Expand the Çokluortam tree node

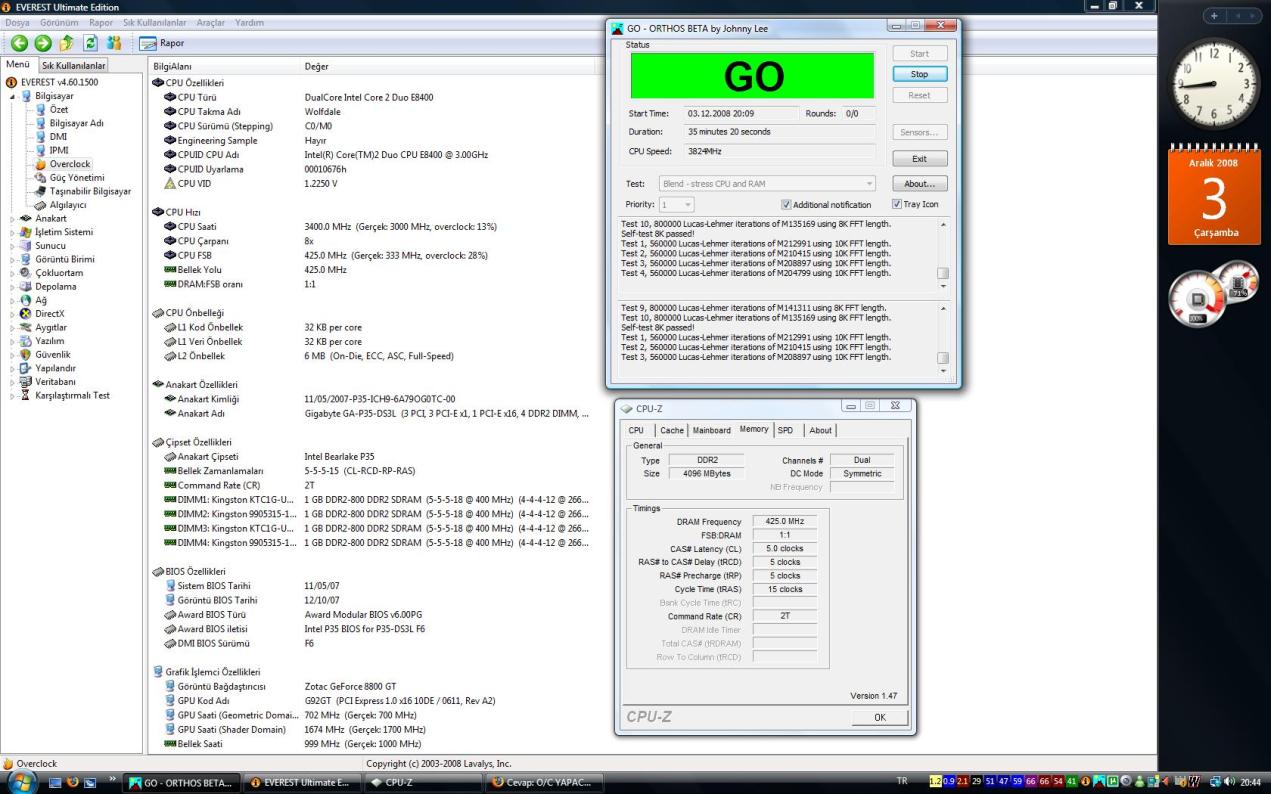(12, 273)
